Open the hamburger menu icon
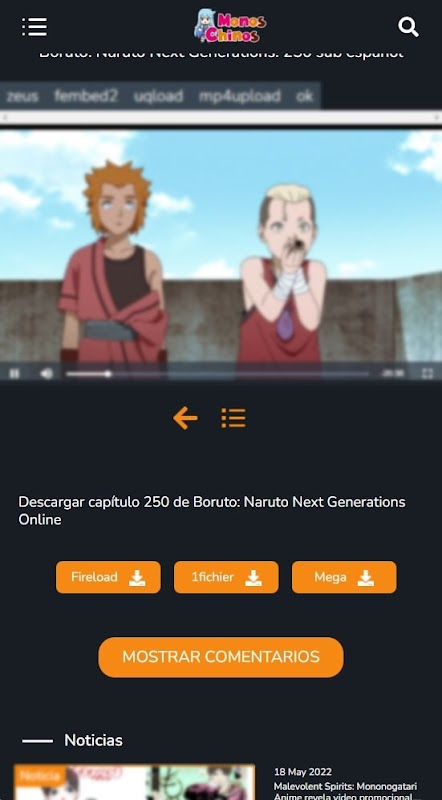This screenshot has width=442, height=800. [x=34, y=27]
